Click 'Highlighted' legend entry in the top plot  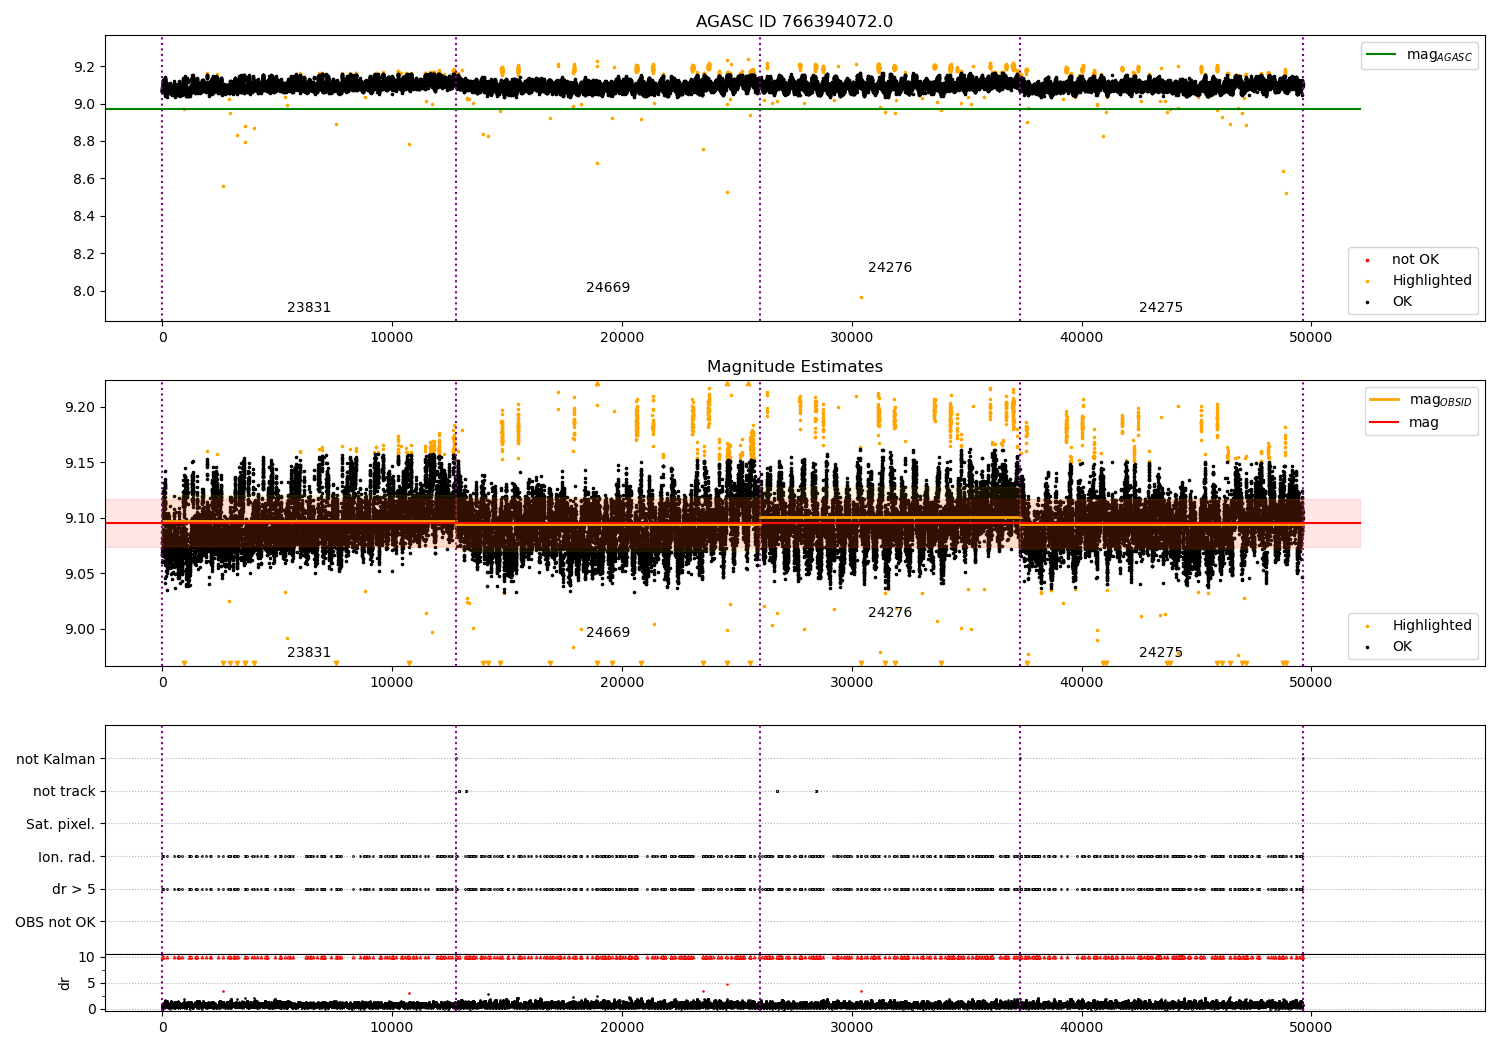[x=1431, y=281]
